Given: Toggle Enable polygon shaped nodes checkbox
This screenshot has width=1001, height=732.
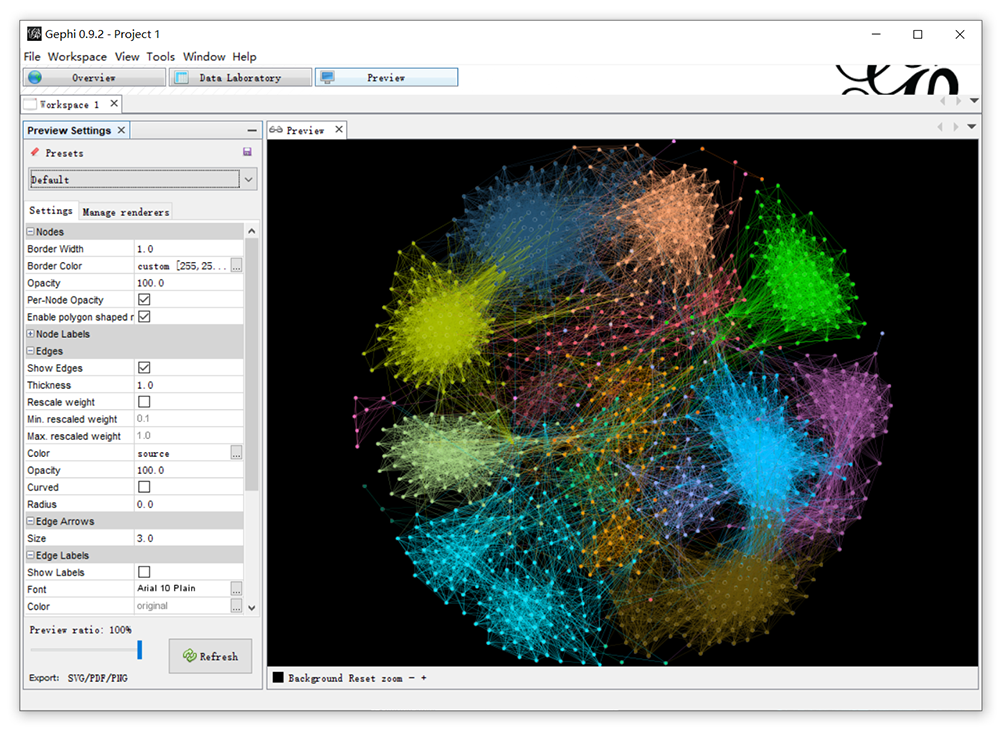Looking at the screenshot, I should 144,317.
